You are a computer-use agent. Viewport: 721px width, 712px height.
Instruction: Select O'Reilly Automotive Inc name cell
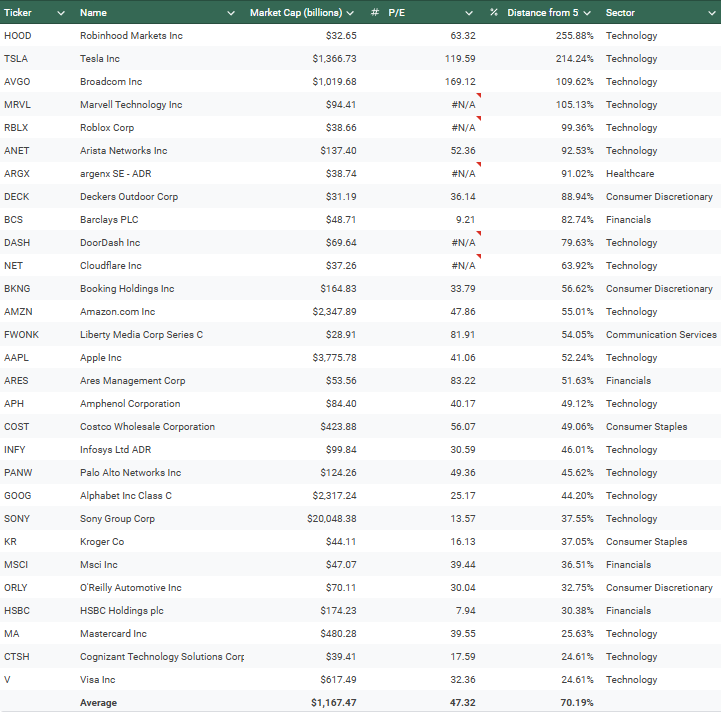131,587
